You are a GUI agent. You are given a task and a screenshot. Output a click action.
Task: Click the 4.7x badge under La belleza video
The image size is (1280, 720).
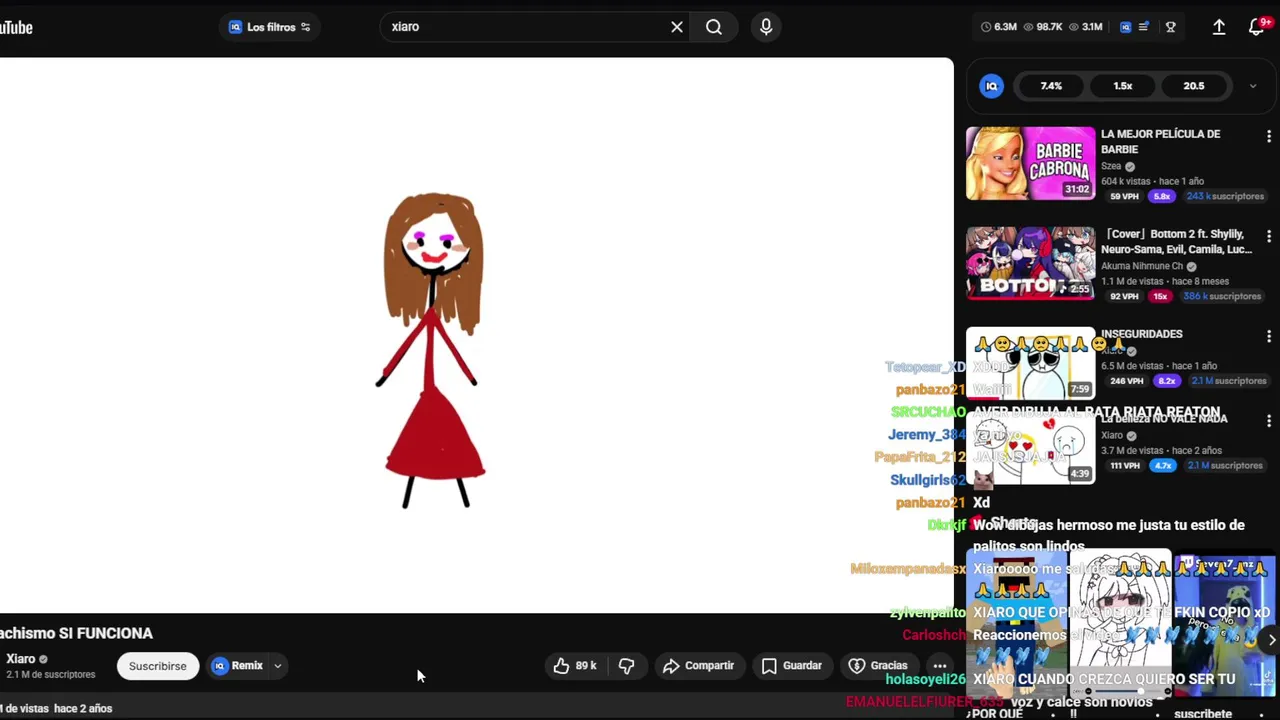pos(1162,466)
